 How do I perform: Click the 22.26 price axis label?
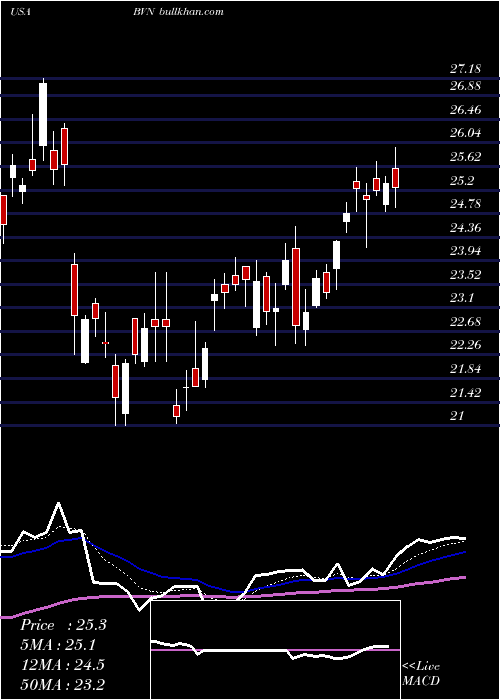[465, 345]
